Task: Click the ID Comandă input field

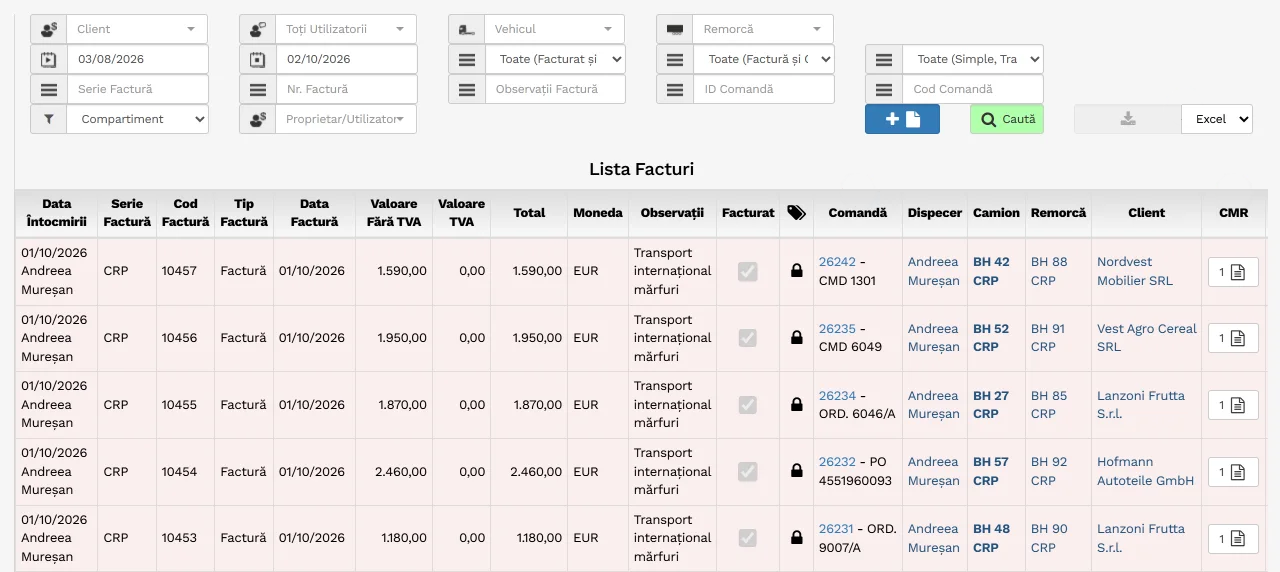Action: pyautogui.click(x=763, y=89)
